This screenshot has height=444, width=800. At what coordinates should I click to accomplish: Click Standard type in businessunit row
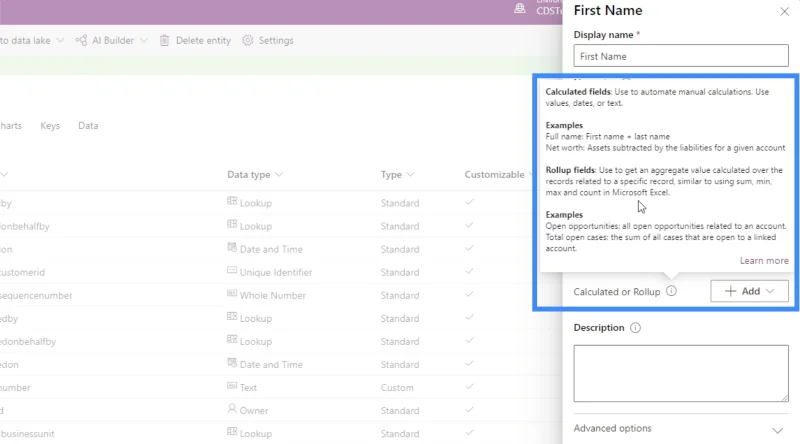pyautogui.click(x=400, y=434)
